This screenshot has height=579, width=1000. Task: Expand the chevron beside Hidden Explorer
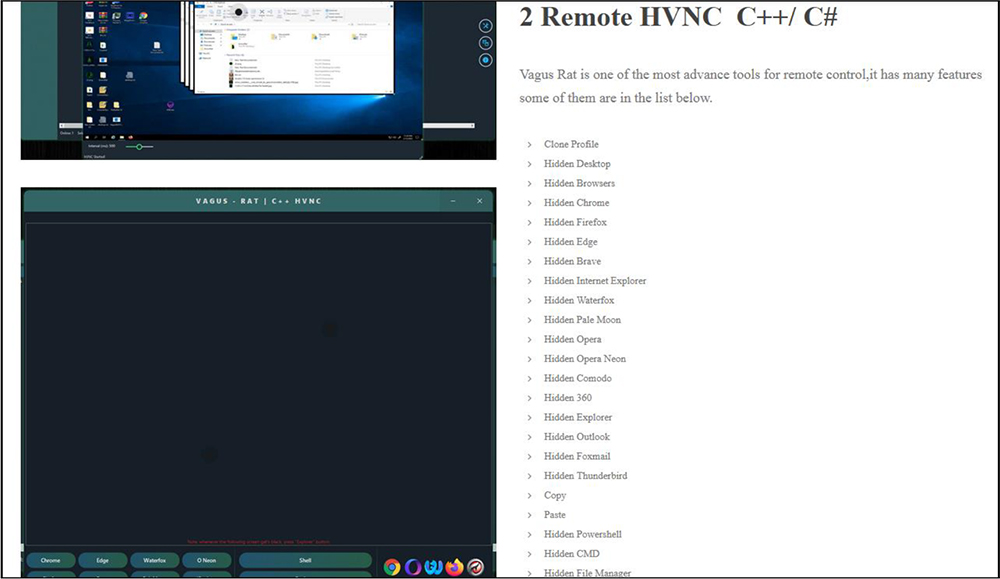click(x=529, y=418)
